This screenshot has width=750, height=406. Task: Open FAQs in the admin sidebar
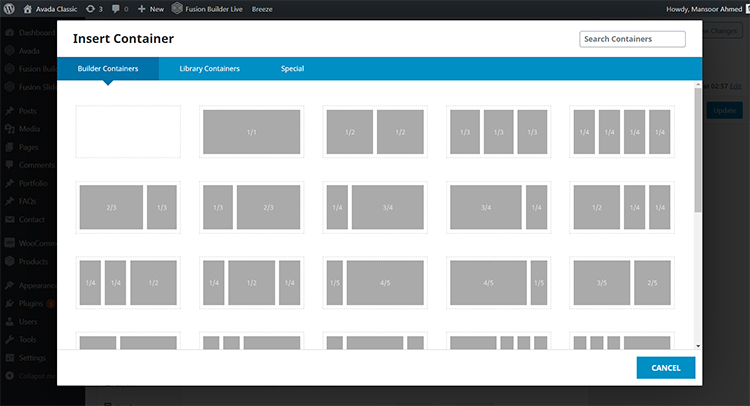click(x=22, y=201)
